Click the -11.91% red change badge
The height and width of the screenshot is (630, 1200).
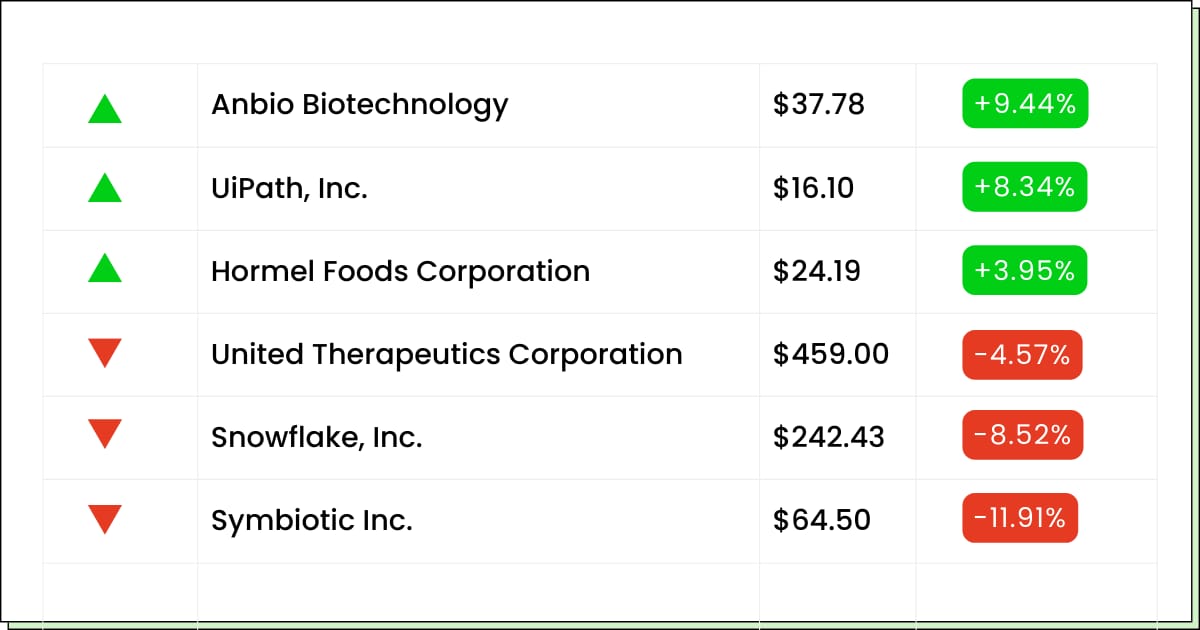[1020, 518]
